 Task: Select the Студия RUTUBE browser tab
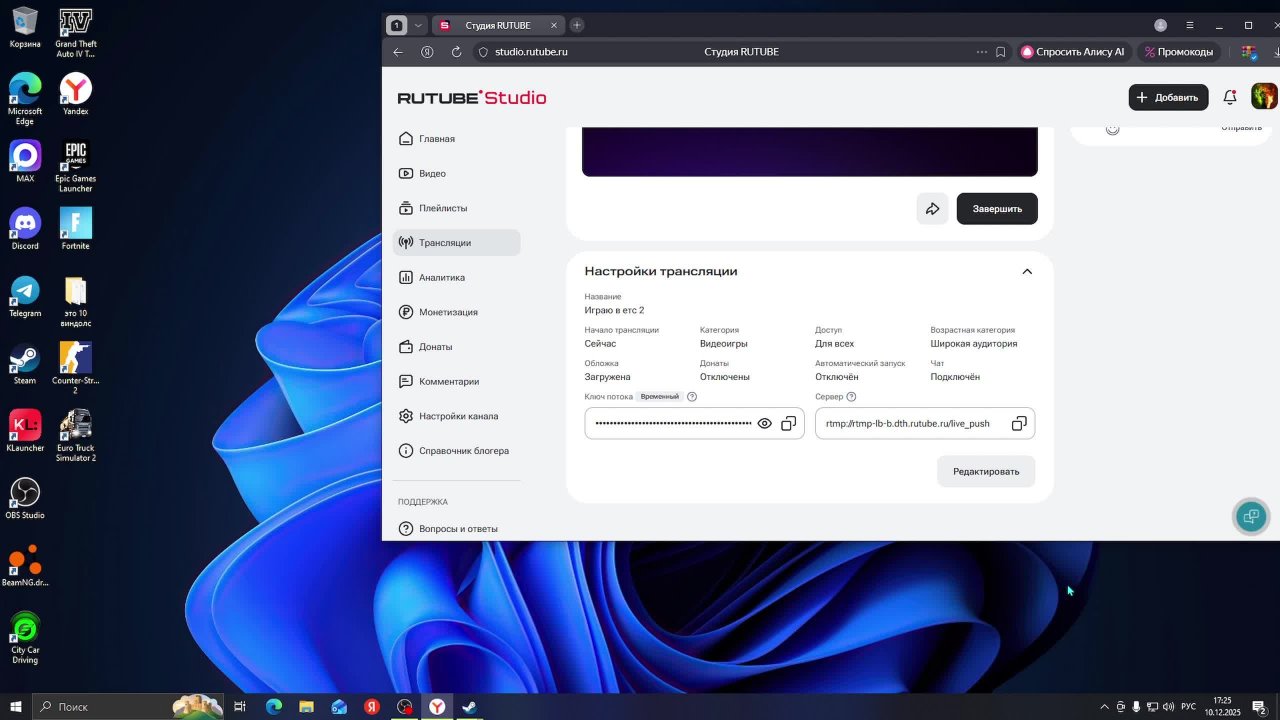[x=498, y=25]
